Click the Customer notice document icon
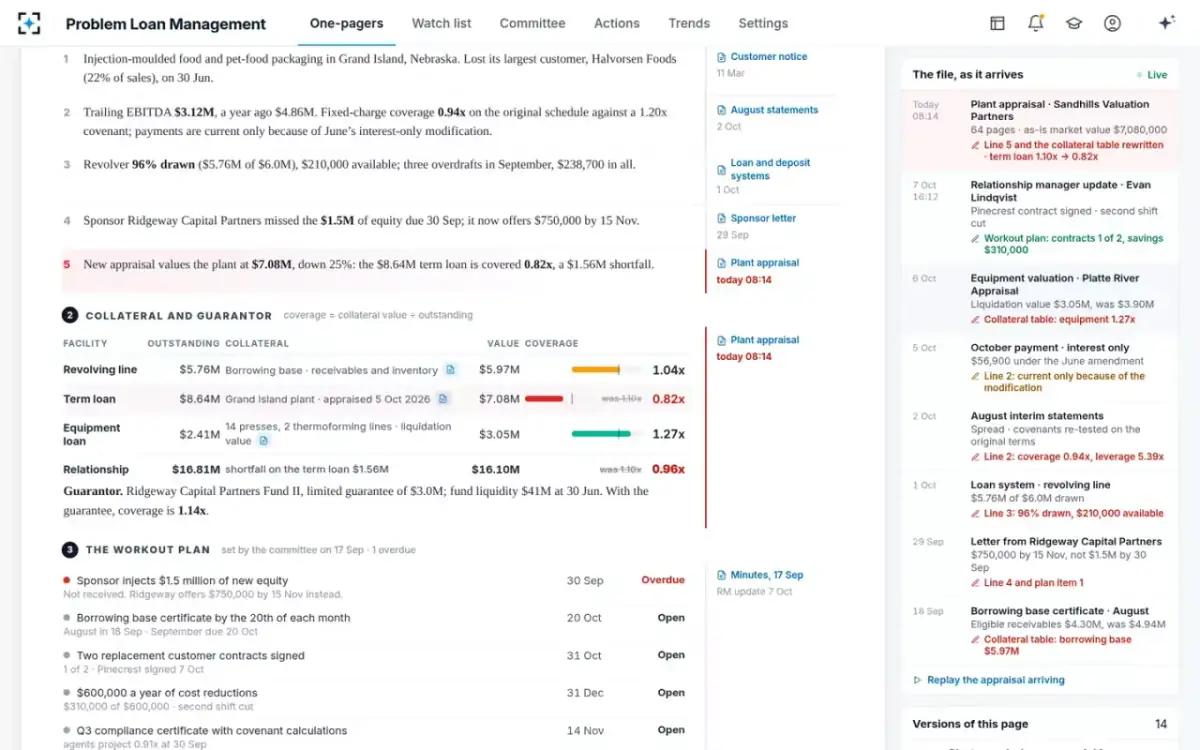The image size is (1200, 750). (722, 57)
